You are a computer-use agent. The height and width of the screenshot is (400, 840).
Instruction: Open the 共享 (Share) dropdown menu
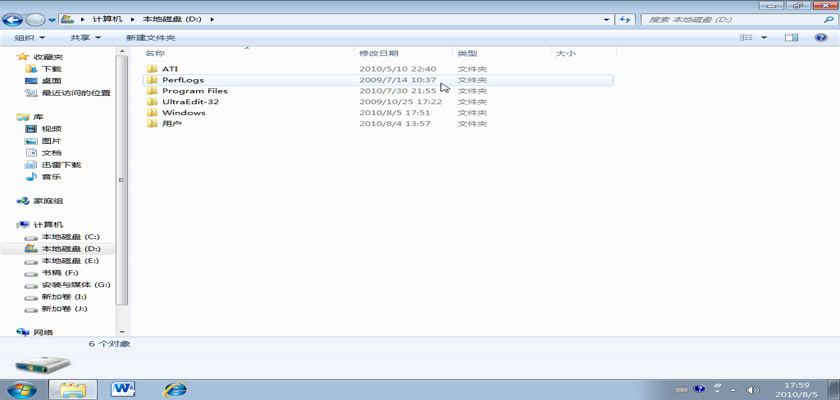pos(84,37)
